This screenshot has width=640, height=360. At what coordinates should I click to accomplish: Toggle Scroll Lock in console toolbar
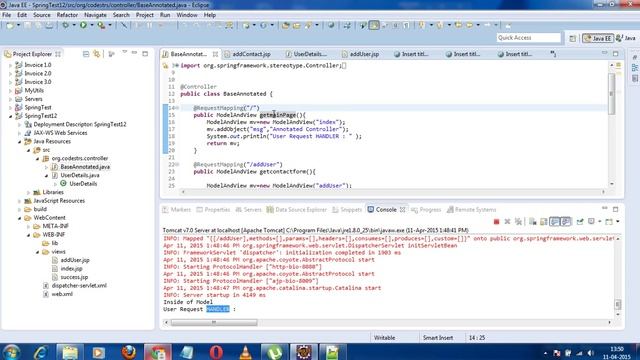544,222
